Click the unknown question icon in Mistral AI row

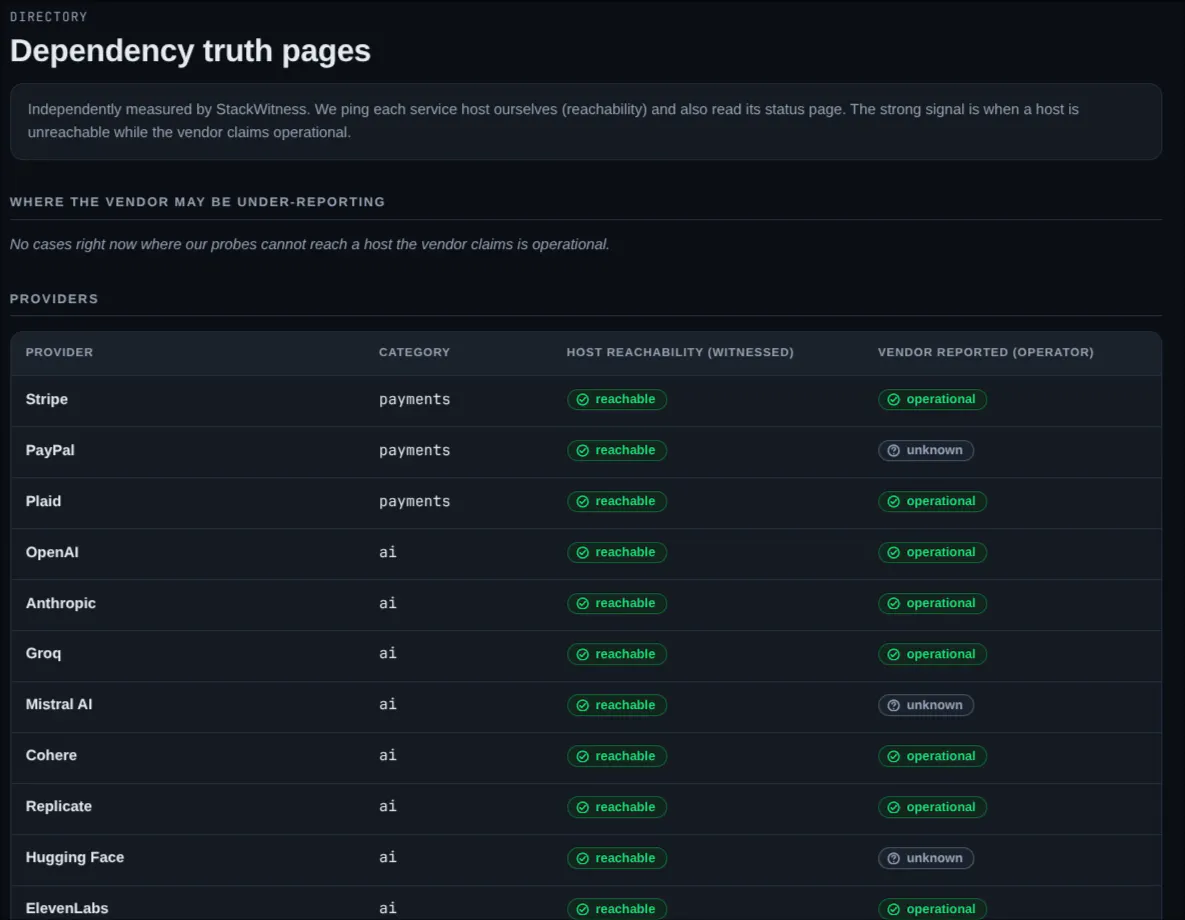click(893, 705)
